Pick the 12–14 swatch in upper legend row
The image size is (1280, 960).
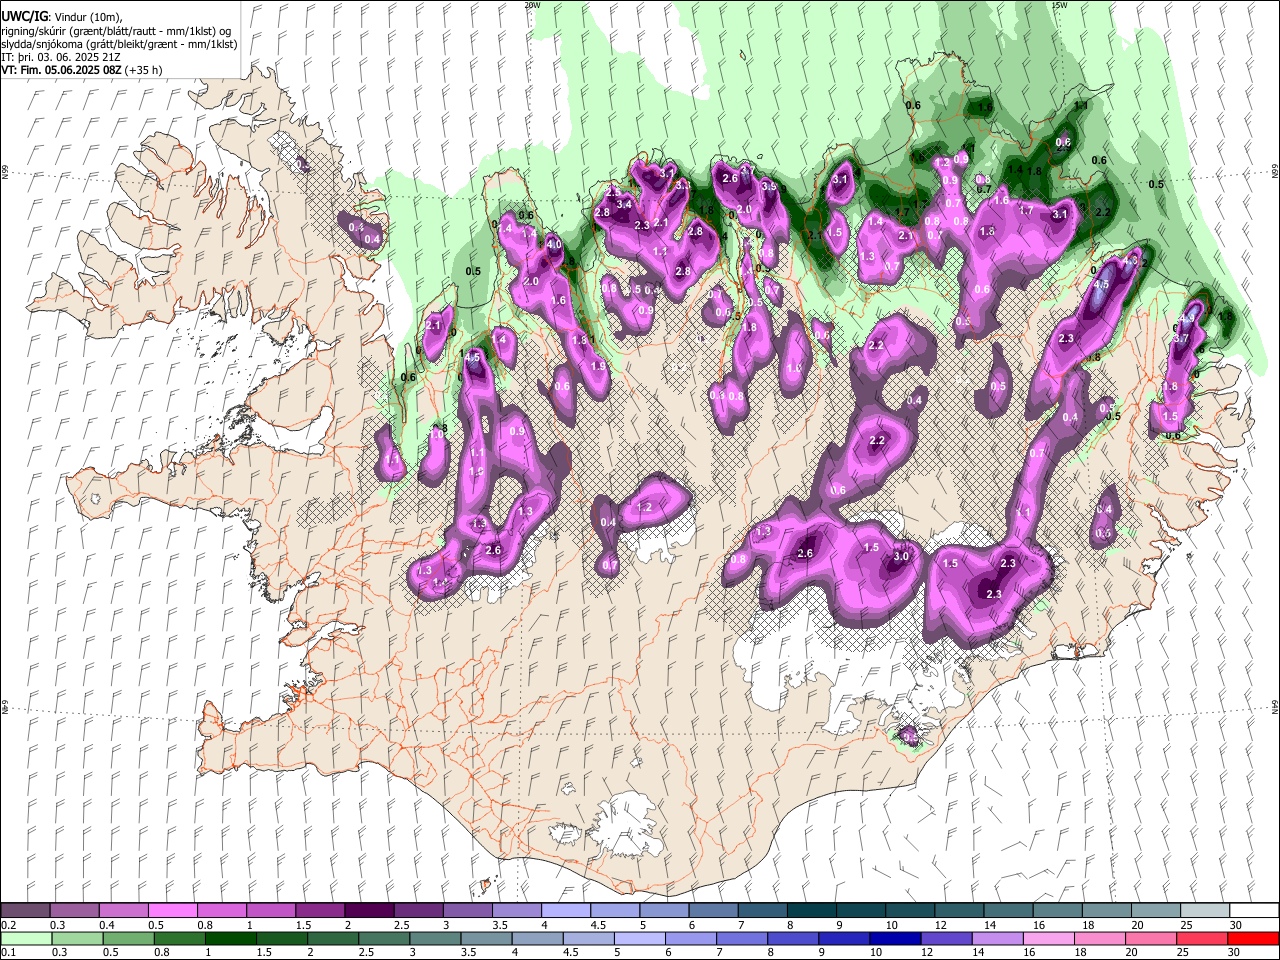point(957,910)
